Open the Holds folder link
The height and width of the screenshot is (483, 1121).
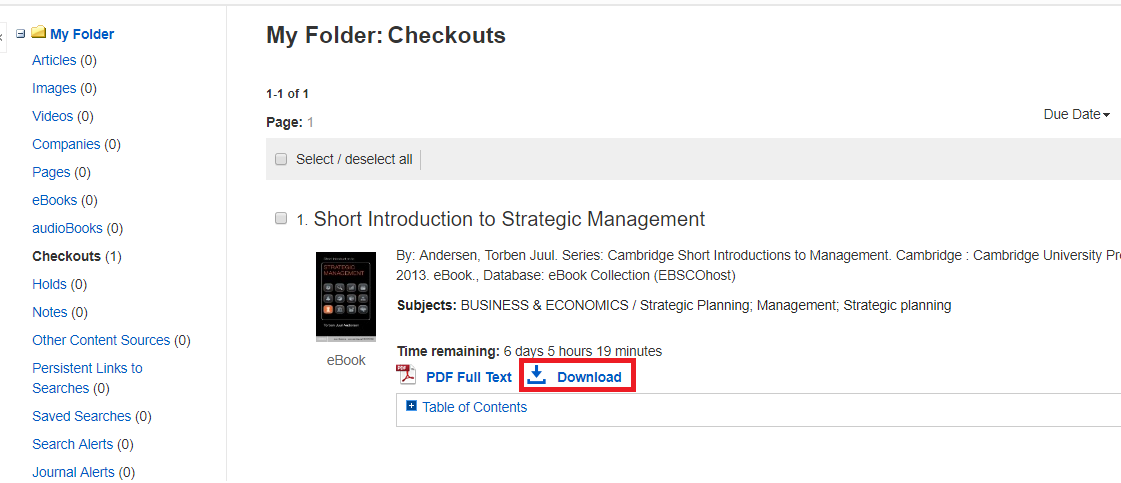click(49, 284)
